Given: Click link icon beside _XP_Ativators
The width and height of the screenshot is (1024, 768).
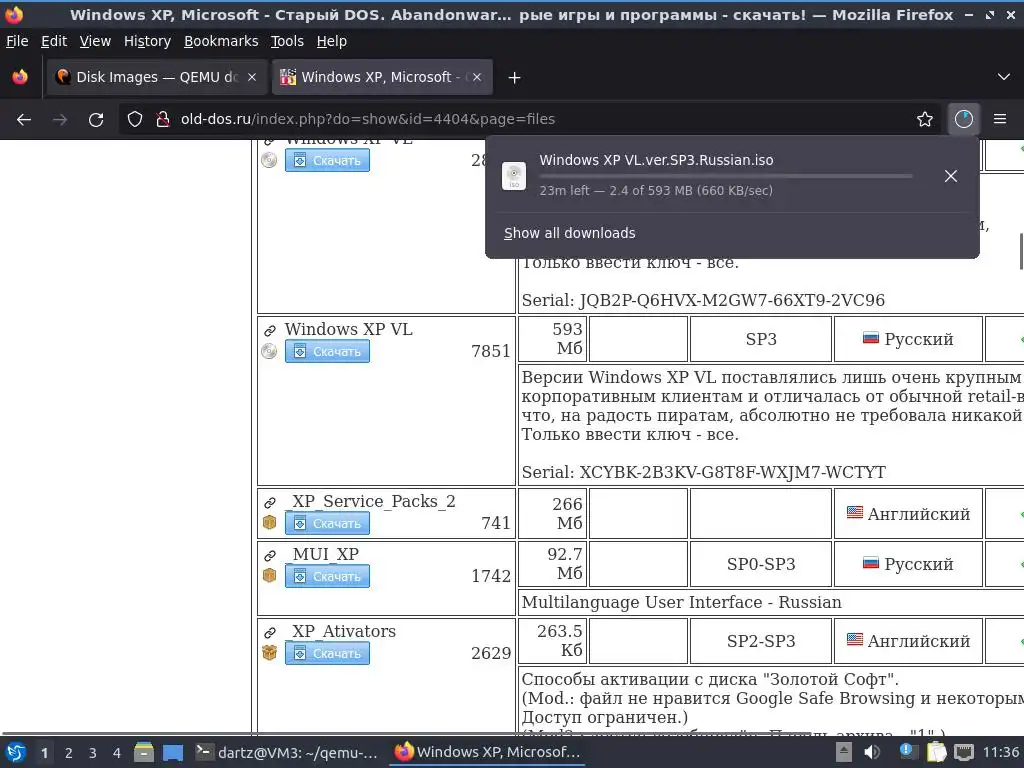Looking at the screenshot, I should (x=270, y=632).
